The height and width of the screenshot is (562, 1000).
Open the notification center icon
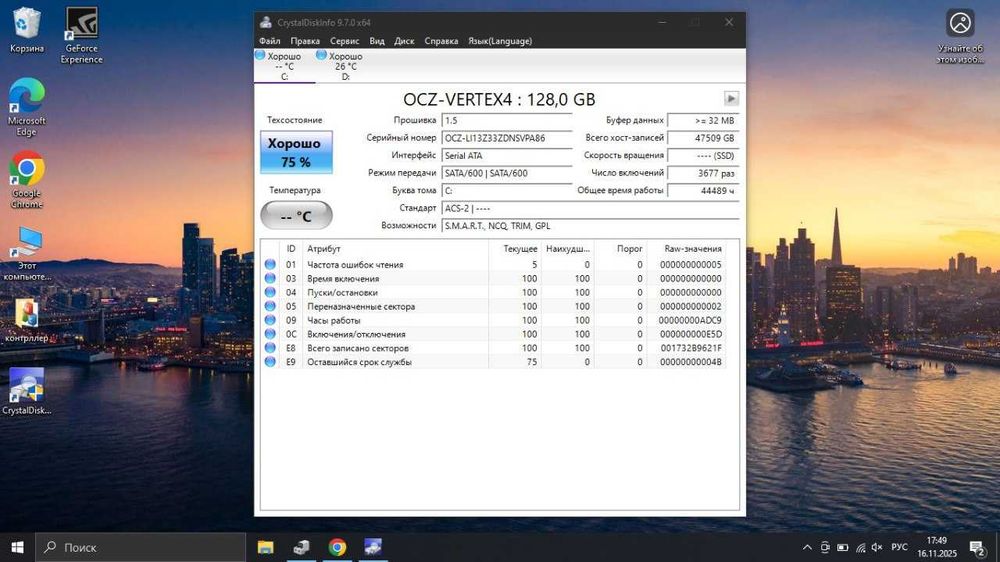click(976, 547)
